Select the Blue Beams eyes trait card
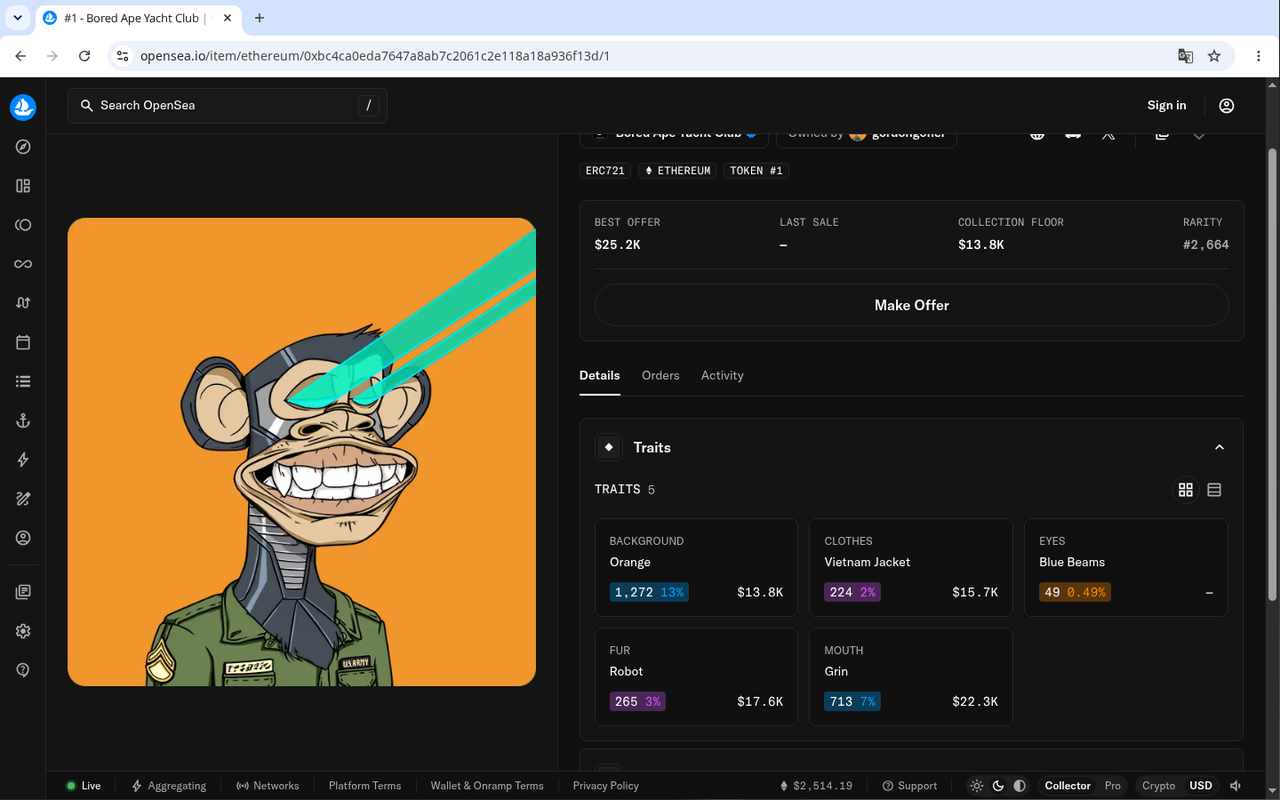This screenshot has height=800, width=1280. [1126, 567]
